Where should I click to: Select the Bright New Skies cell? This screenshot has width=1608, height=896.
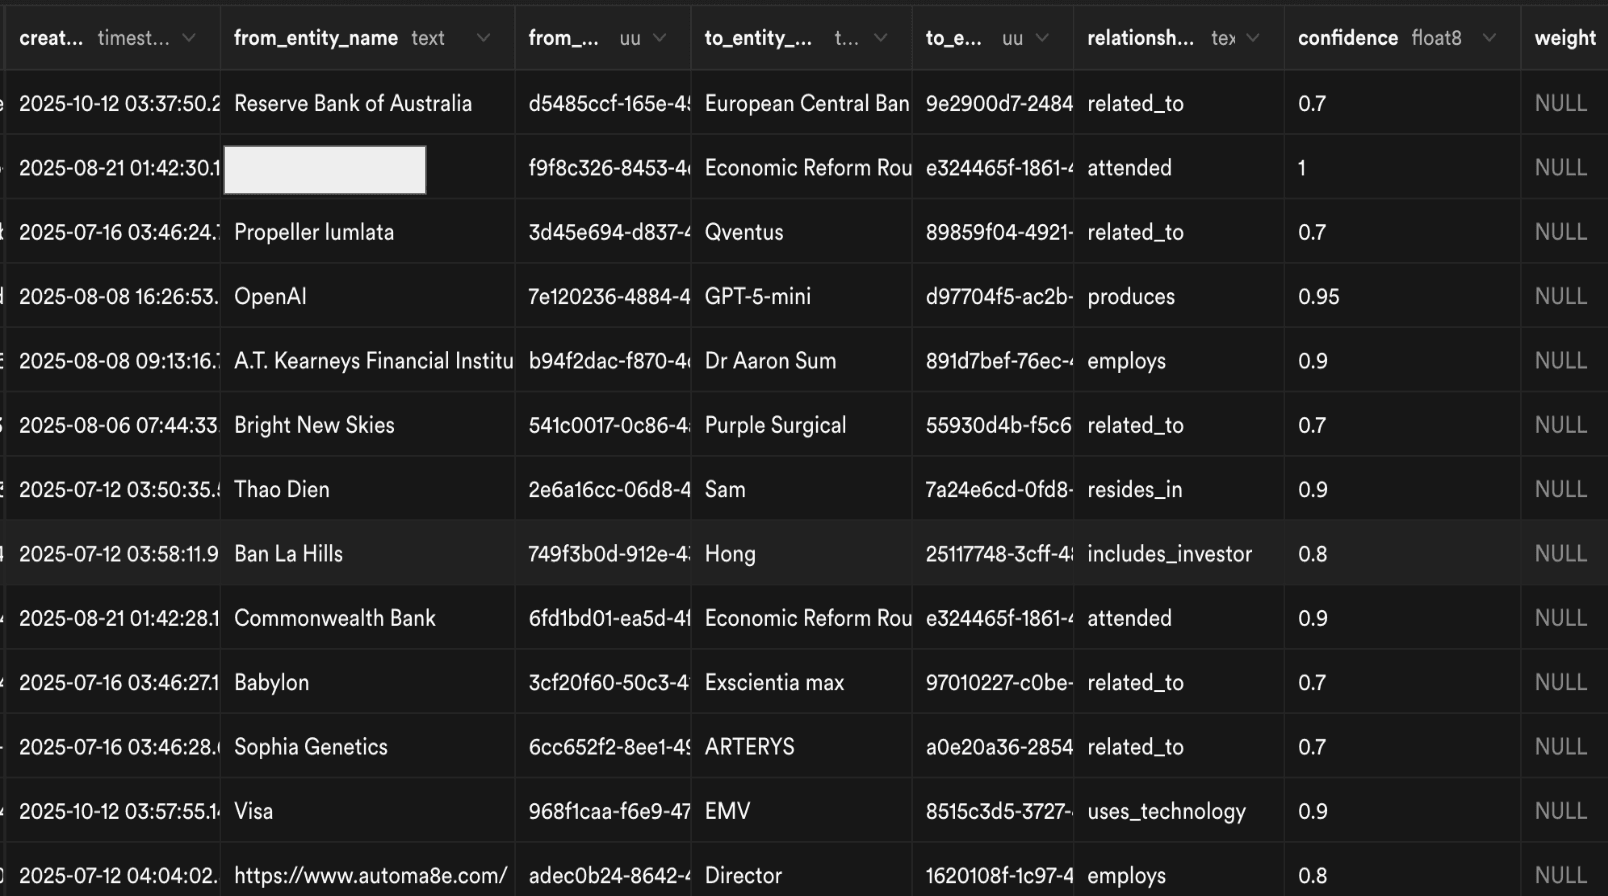tap(368, 425)
